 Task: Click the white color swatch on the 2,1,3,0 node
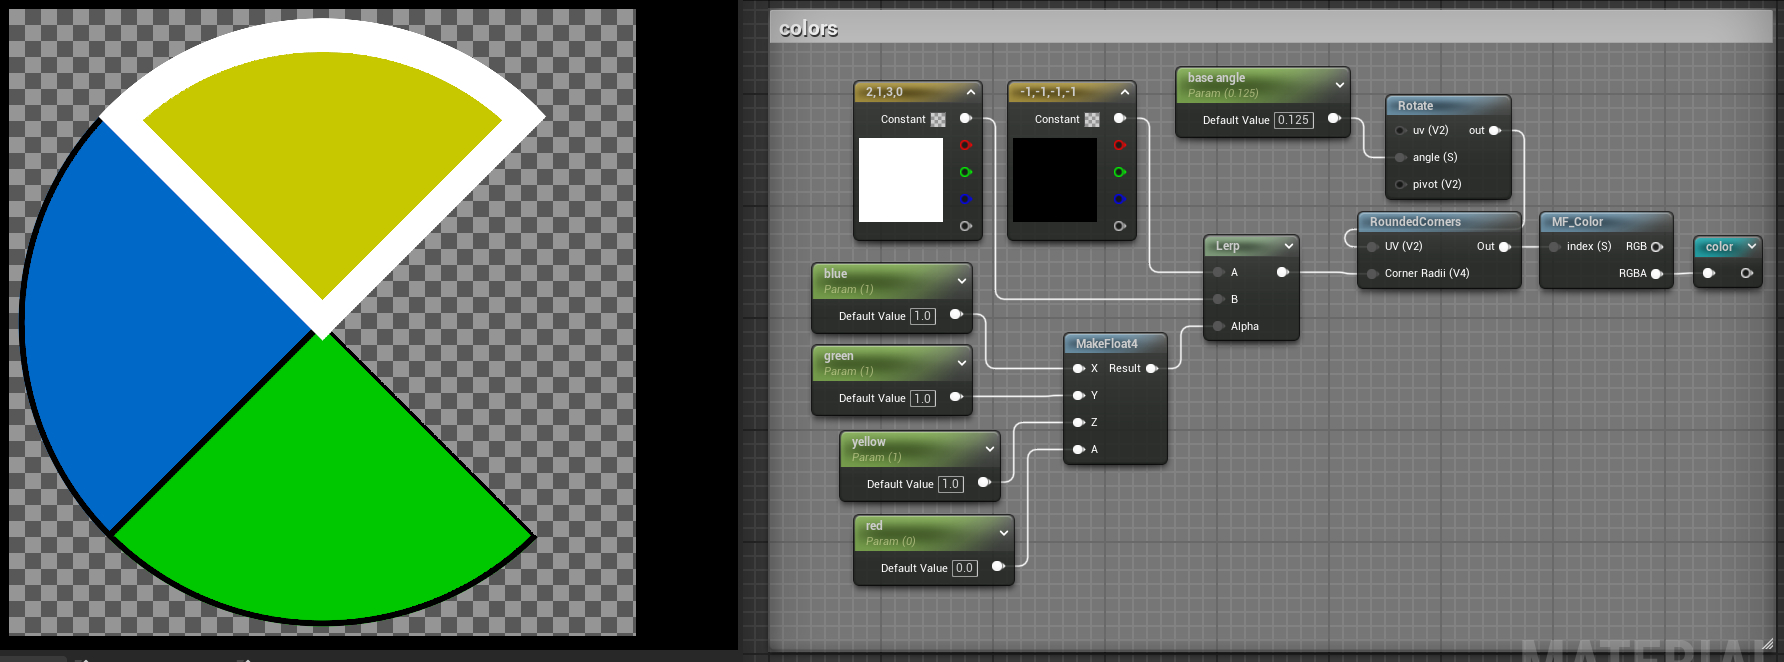[900, 180]
